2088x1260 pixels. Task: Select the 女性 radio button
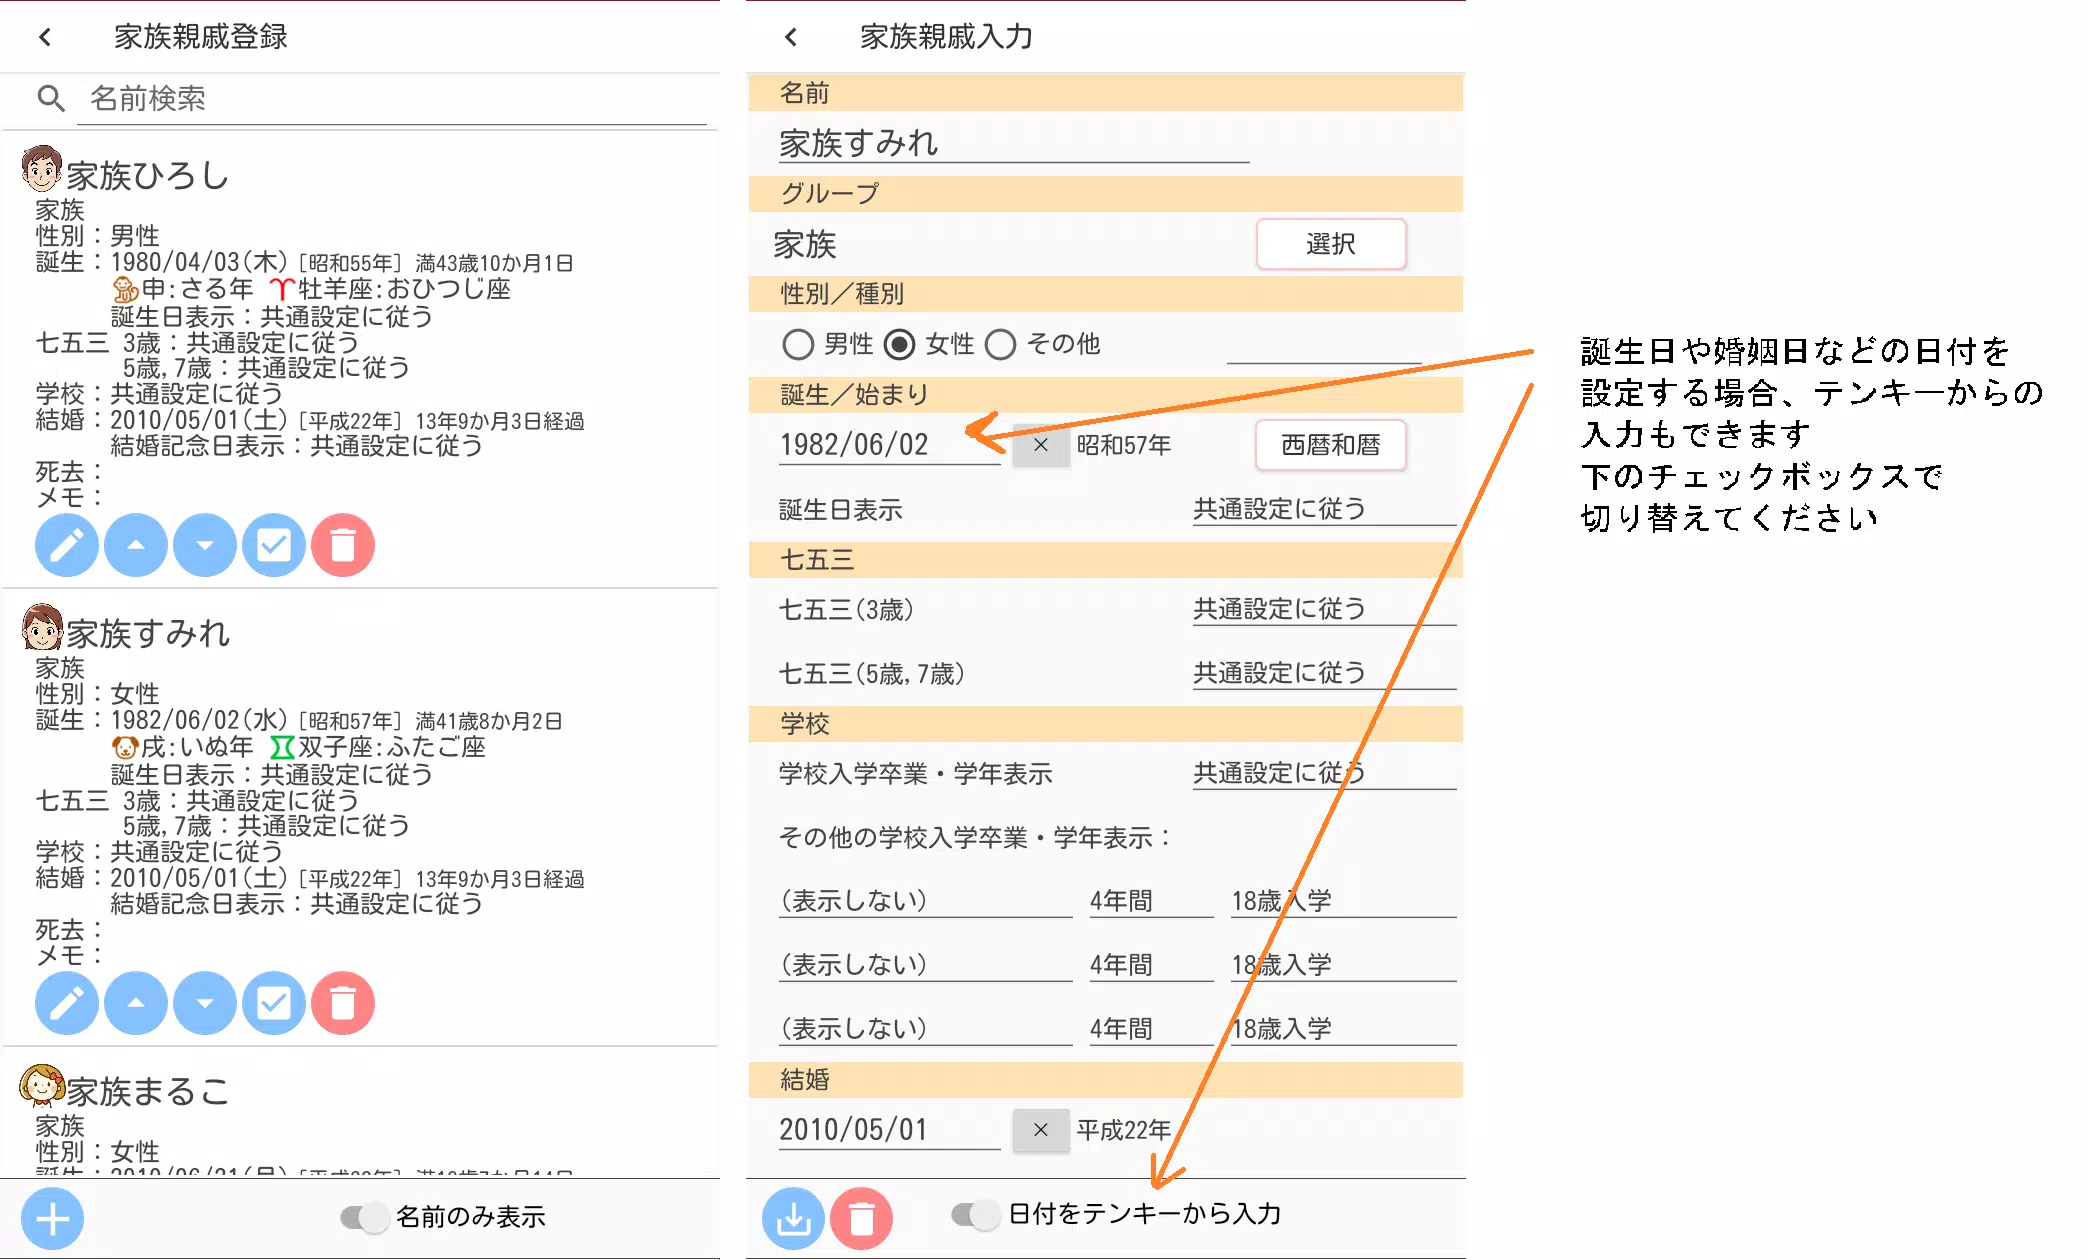pos(900,344)
